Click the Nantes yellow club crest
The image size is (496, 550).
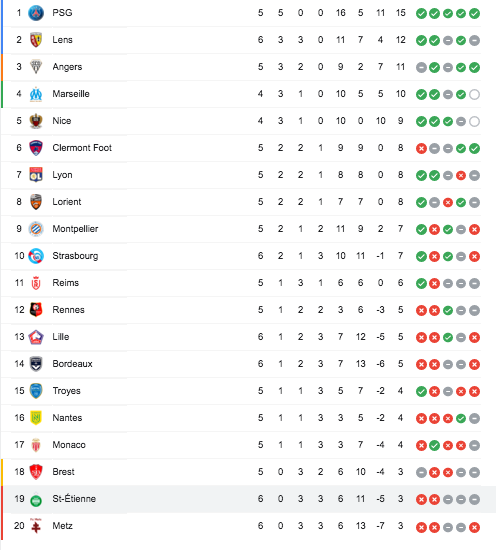click(x=36, y=418)
